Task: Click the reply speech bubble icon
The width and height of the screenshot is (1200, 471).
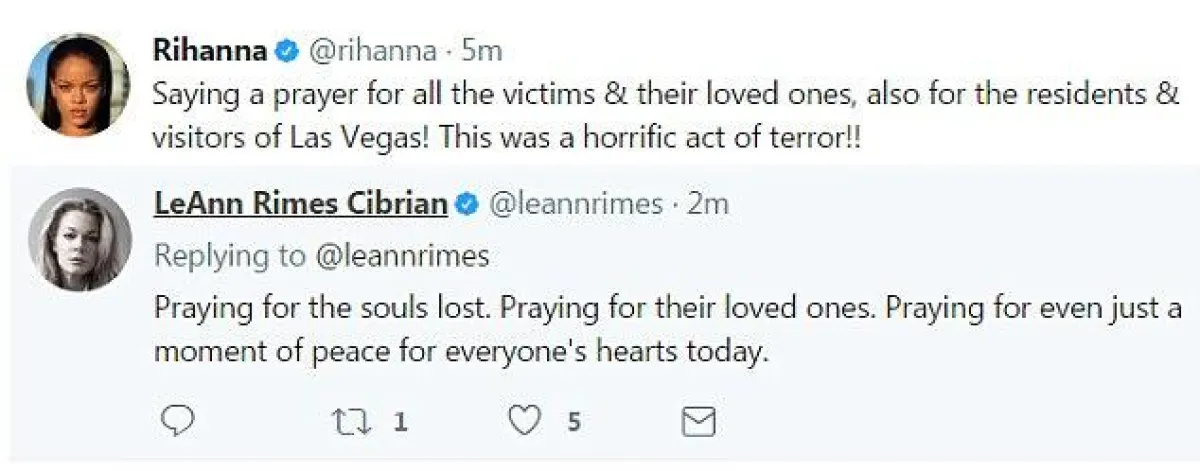Action: (x=177, y=422)
